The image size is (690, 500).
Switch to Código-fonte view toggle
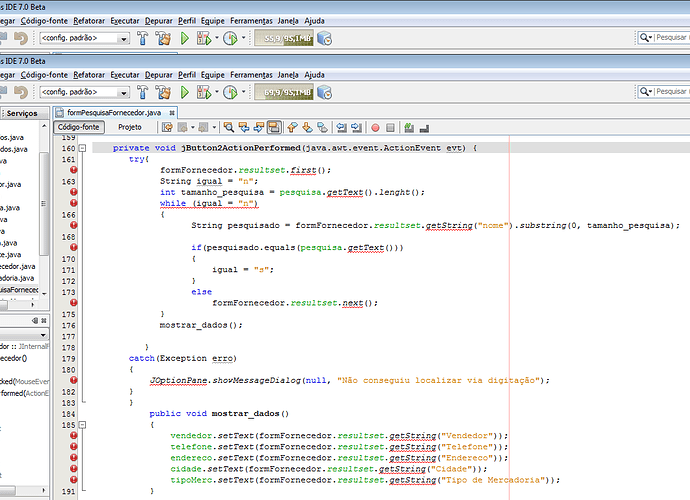79,127
